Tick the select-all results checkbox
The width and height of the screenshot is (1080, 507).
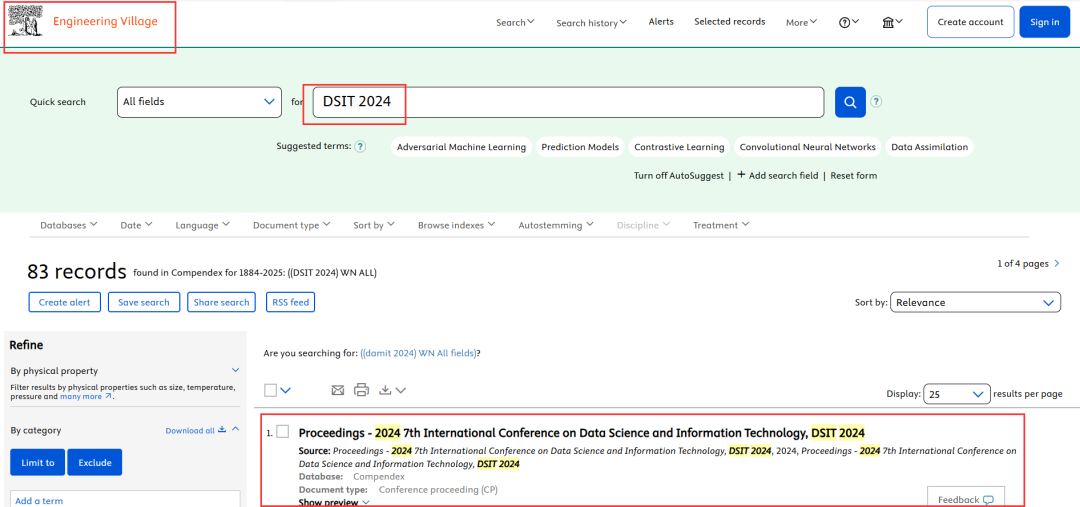click(271, 390)
